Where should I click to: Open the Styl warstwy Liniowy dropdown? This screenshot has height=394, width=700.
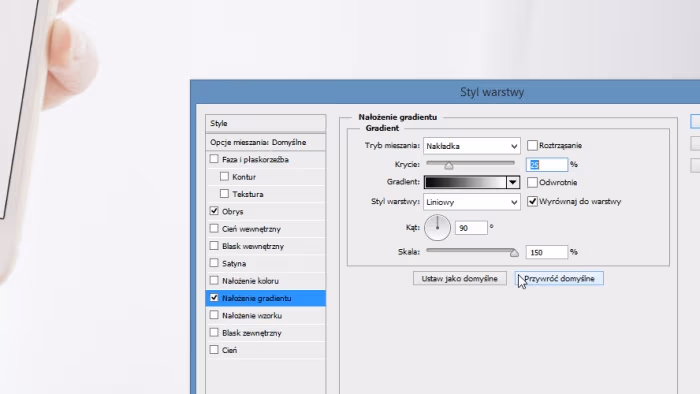(x=471, y=202)
